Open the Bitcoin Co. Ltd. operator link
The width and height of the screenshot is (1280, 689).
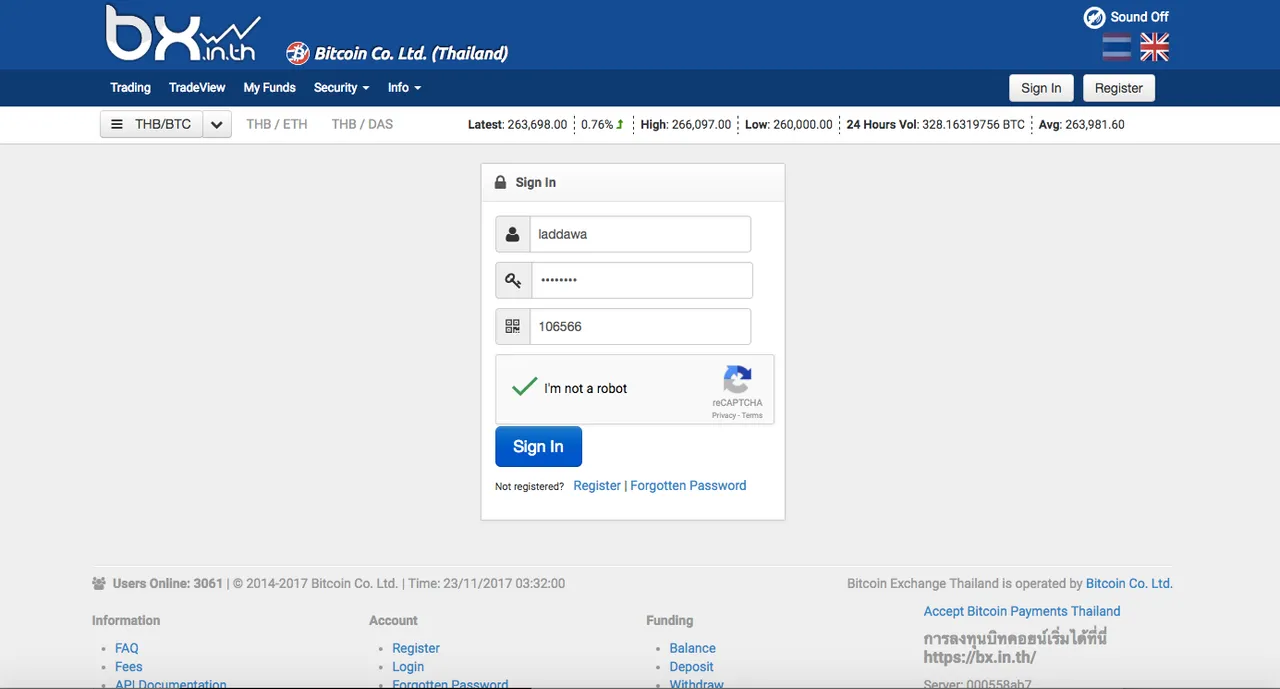(1129, 583)
